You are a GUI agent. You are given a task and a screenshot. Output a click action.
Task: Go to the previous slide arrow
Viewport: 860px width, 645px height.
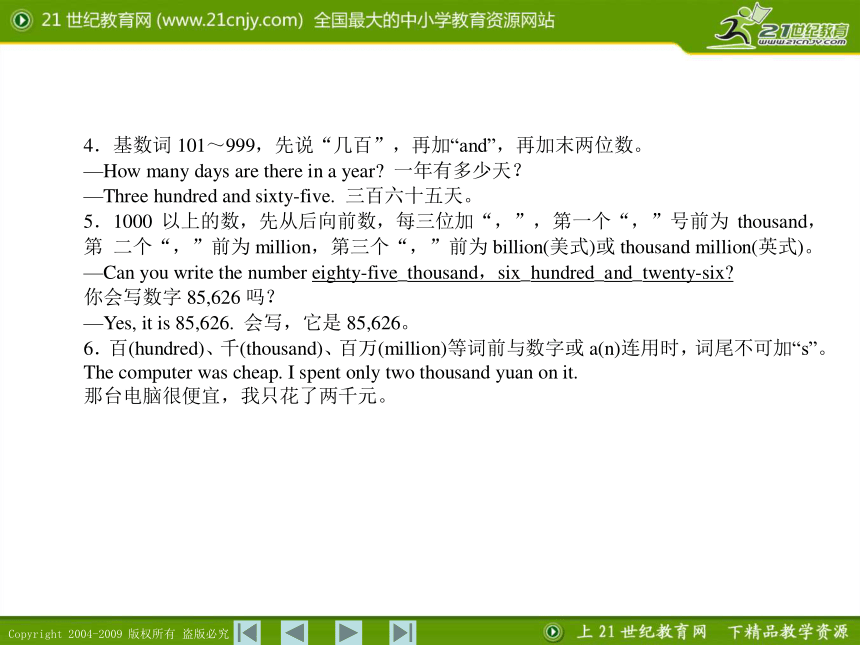pyautogui.click(x=295, y=632)
